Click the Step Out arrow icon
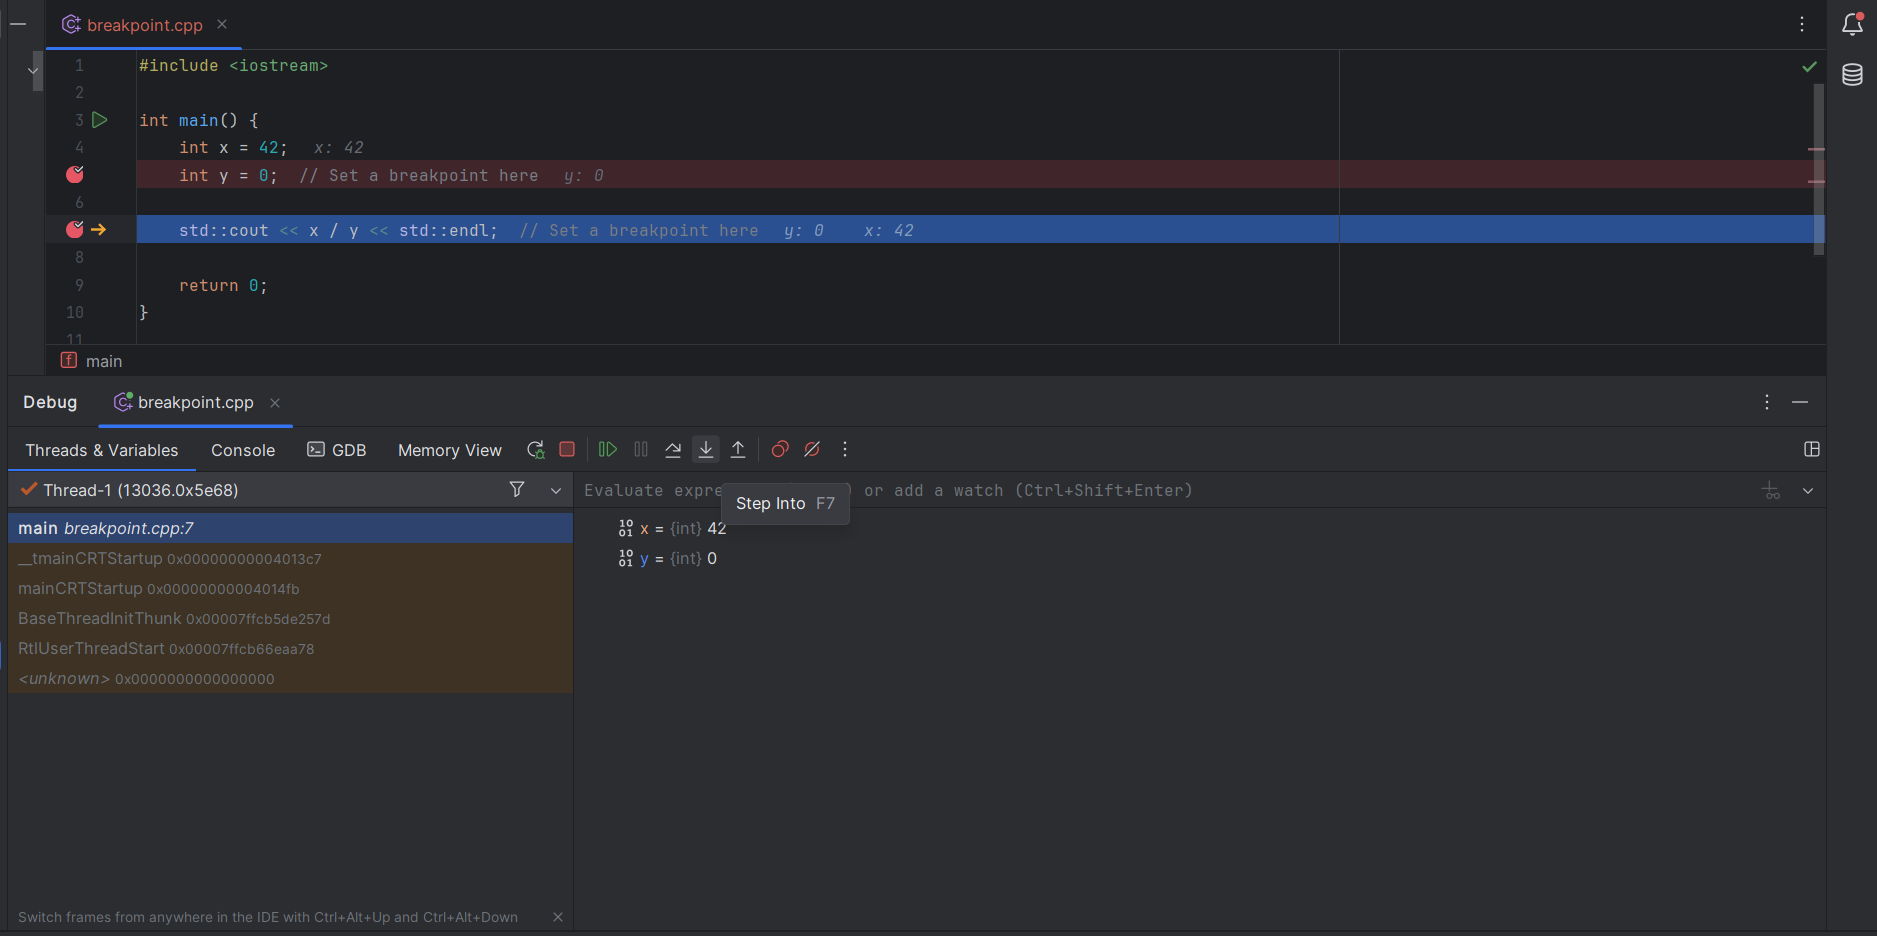The width and height of the screenshot is (1877, 936). [738, 450]
